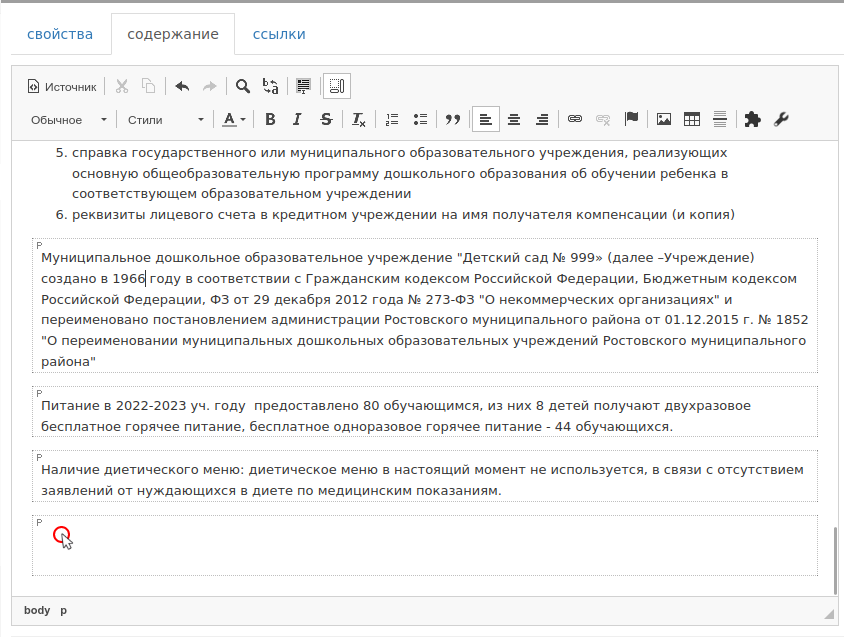The width and height of the screenshot is (844, 637).
Task: Switch to the свойства tab
Action: click(x=60, y=34)
